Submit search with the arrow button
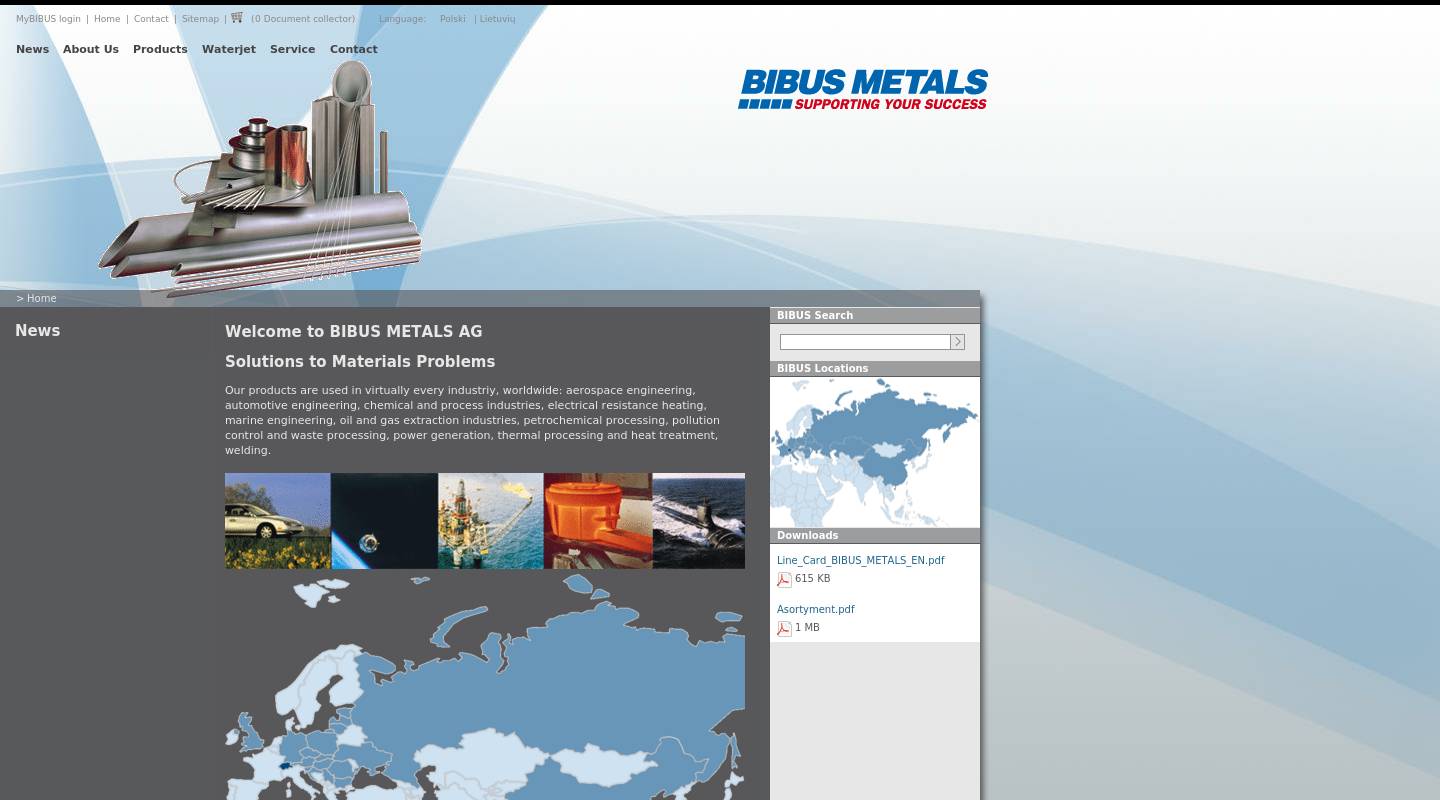1440x800 pixels. tap(957, 342)
